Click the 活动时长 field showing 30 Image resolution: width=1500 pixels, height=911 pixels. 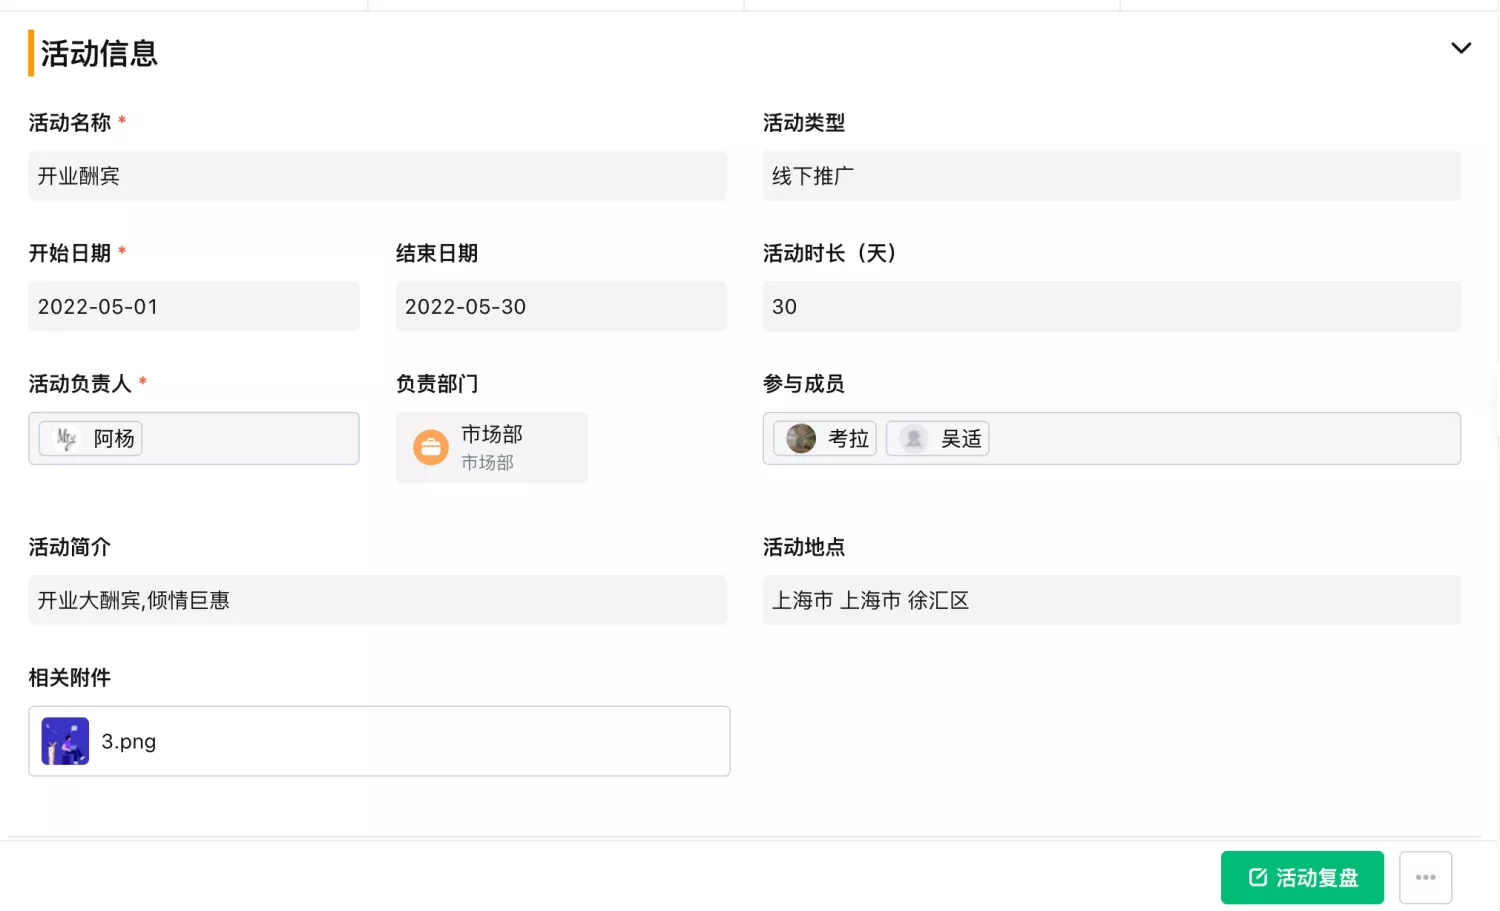click(x=1111, y=306)
